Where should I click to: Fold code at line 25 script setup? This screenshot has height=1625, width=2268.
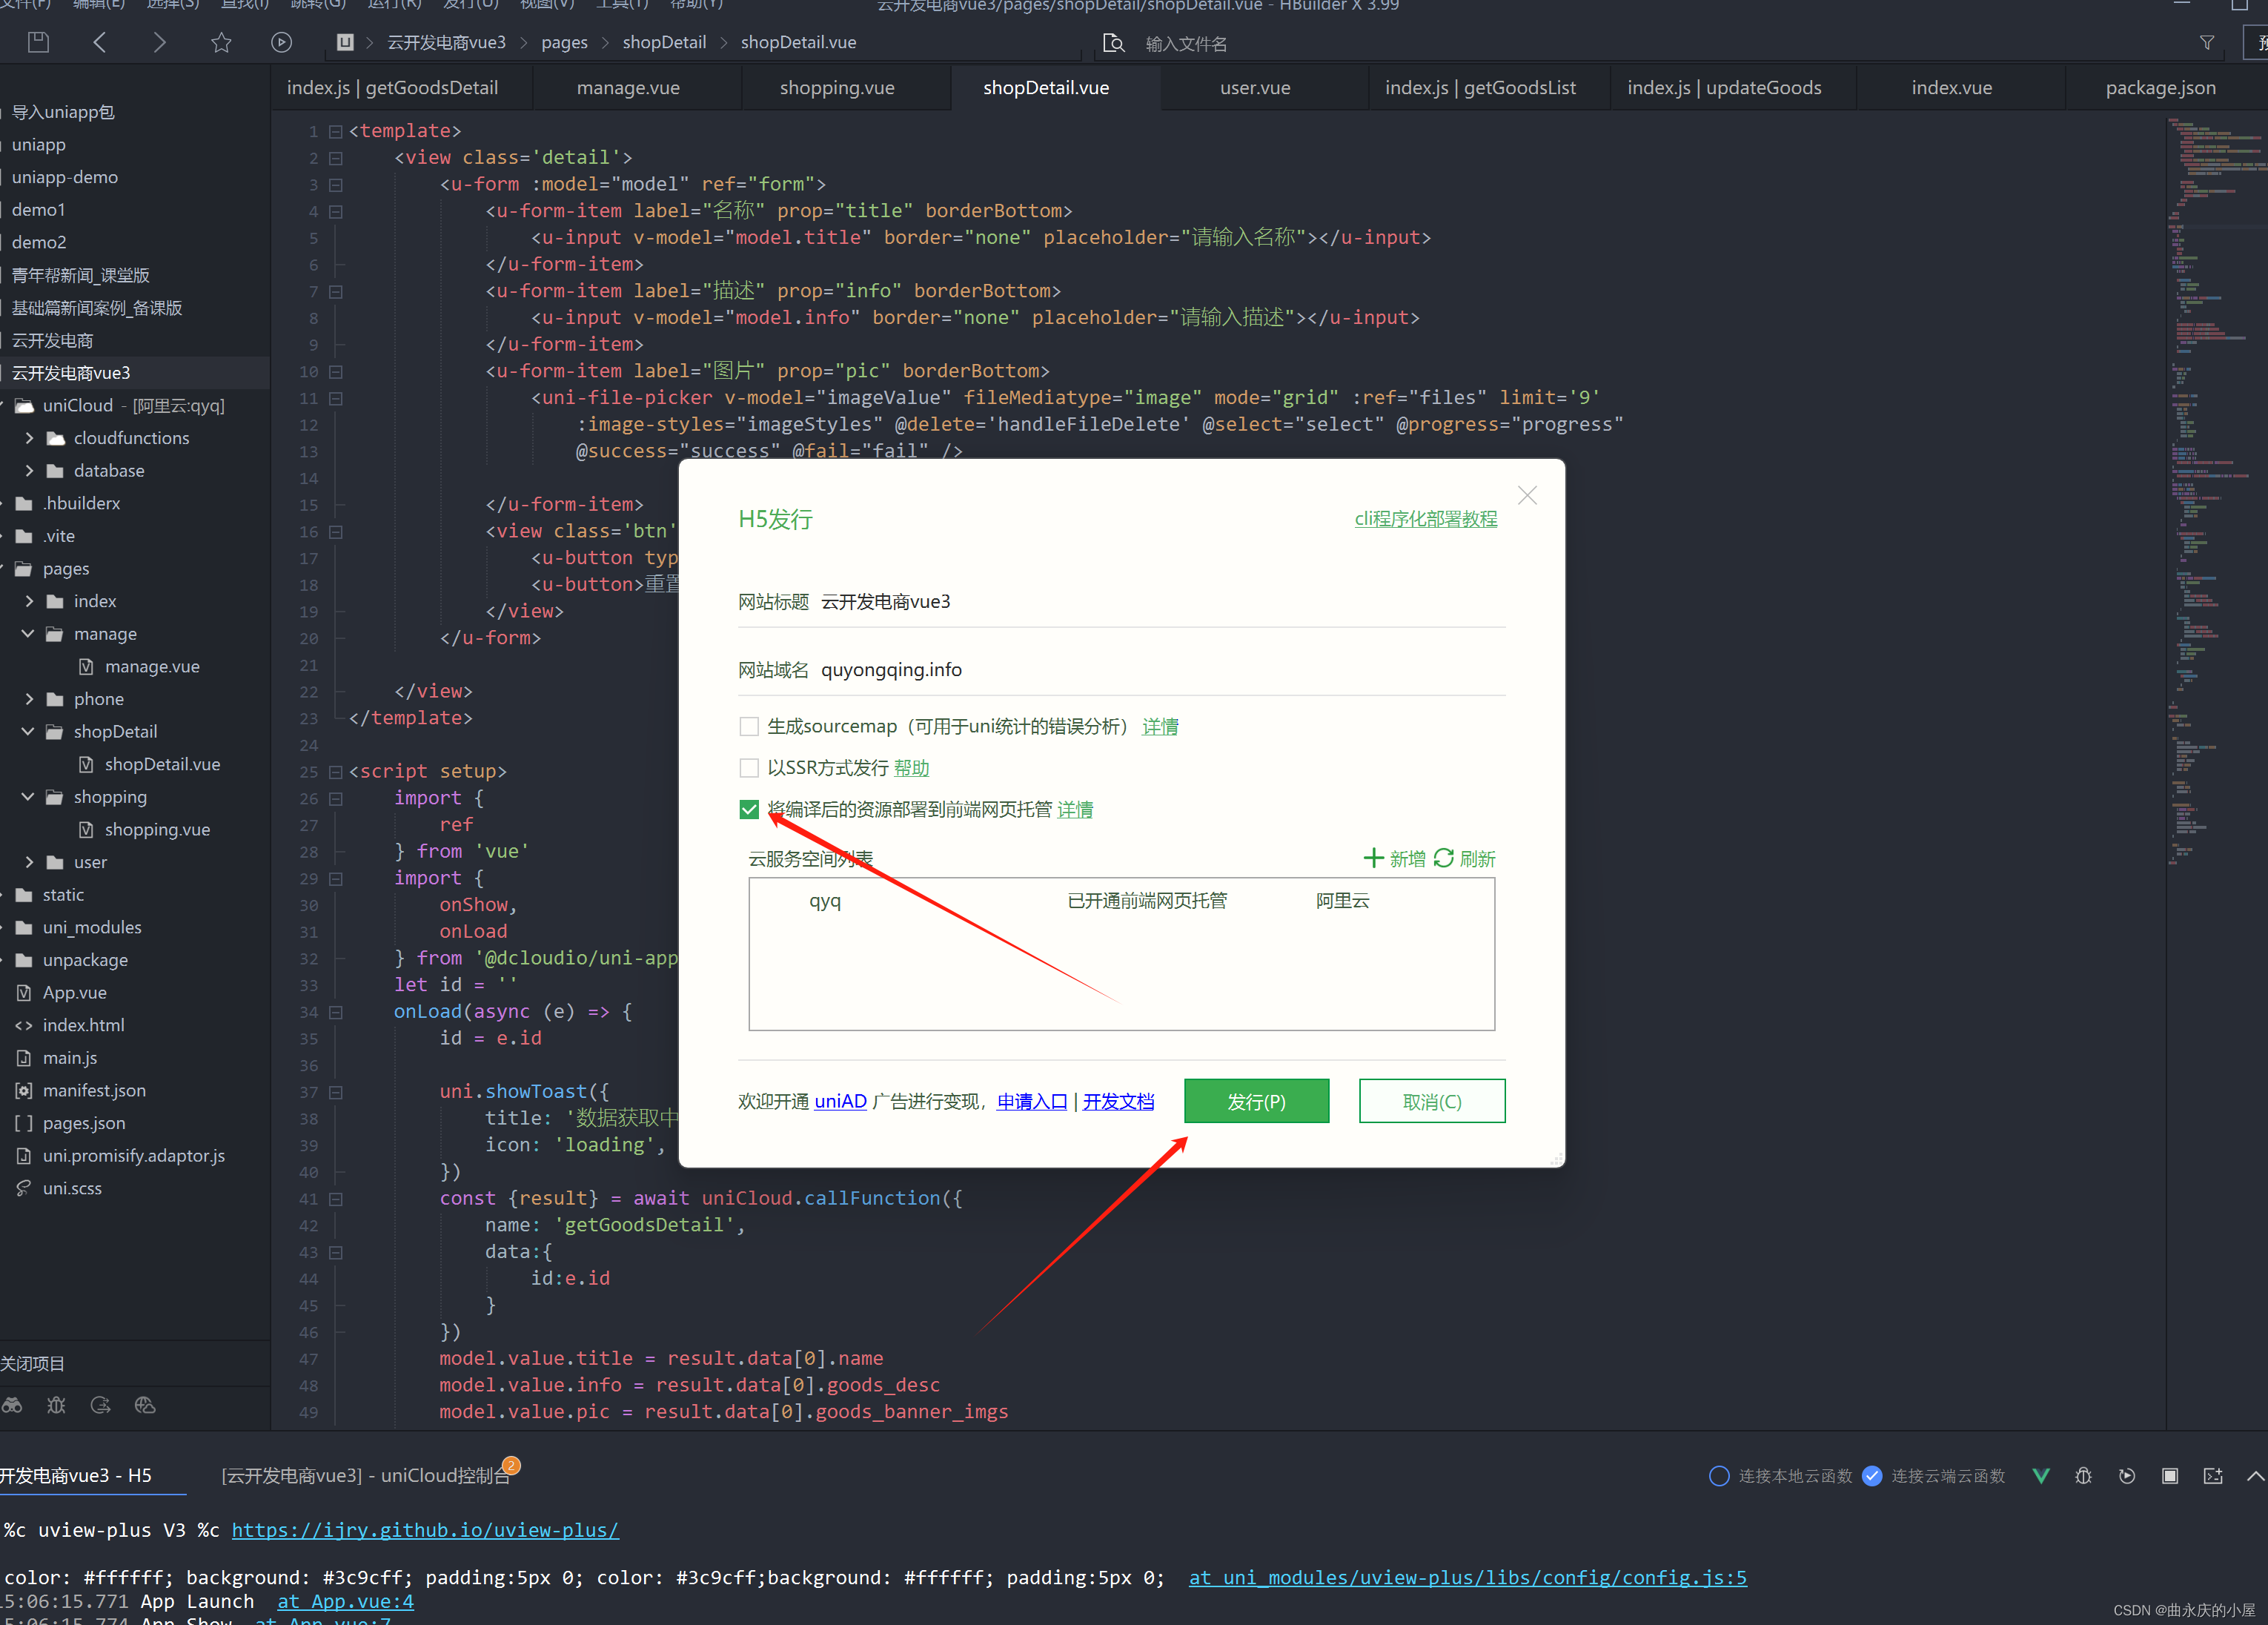click(336, 772)
